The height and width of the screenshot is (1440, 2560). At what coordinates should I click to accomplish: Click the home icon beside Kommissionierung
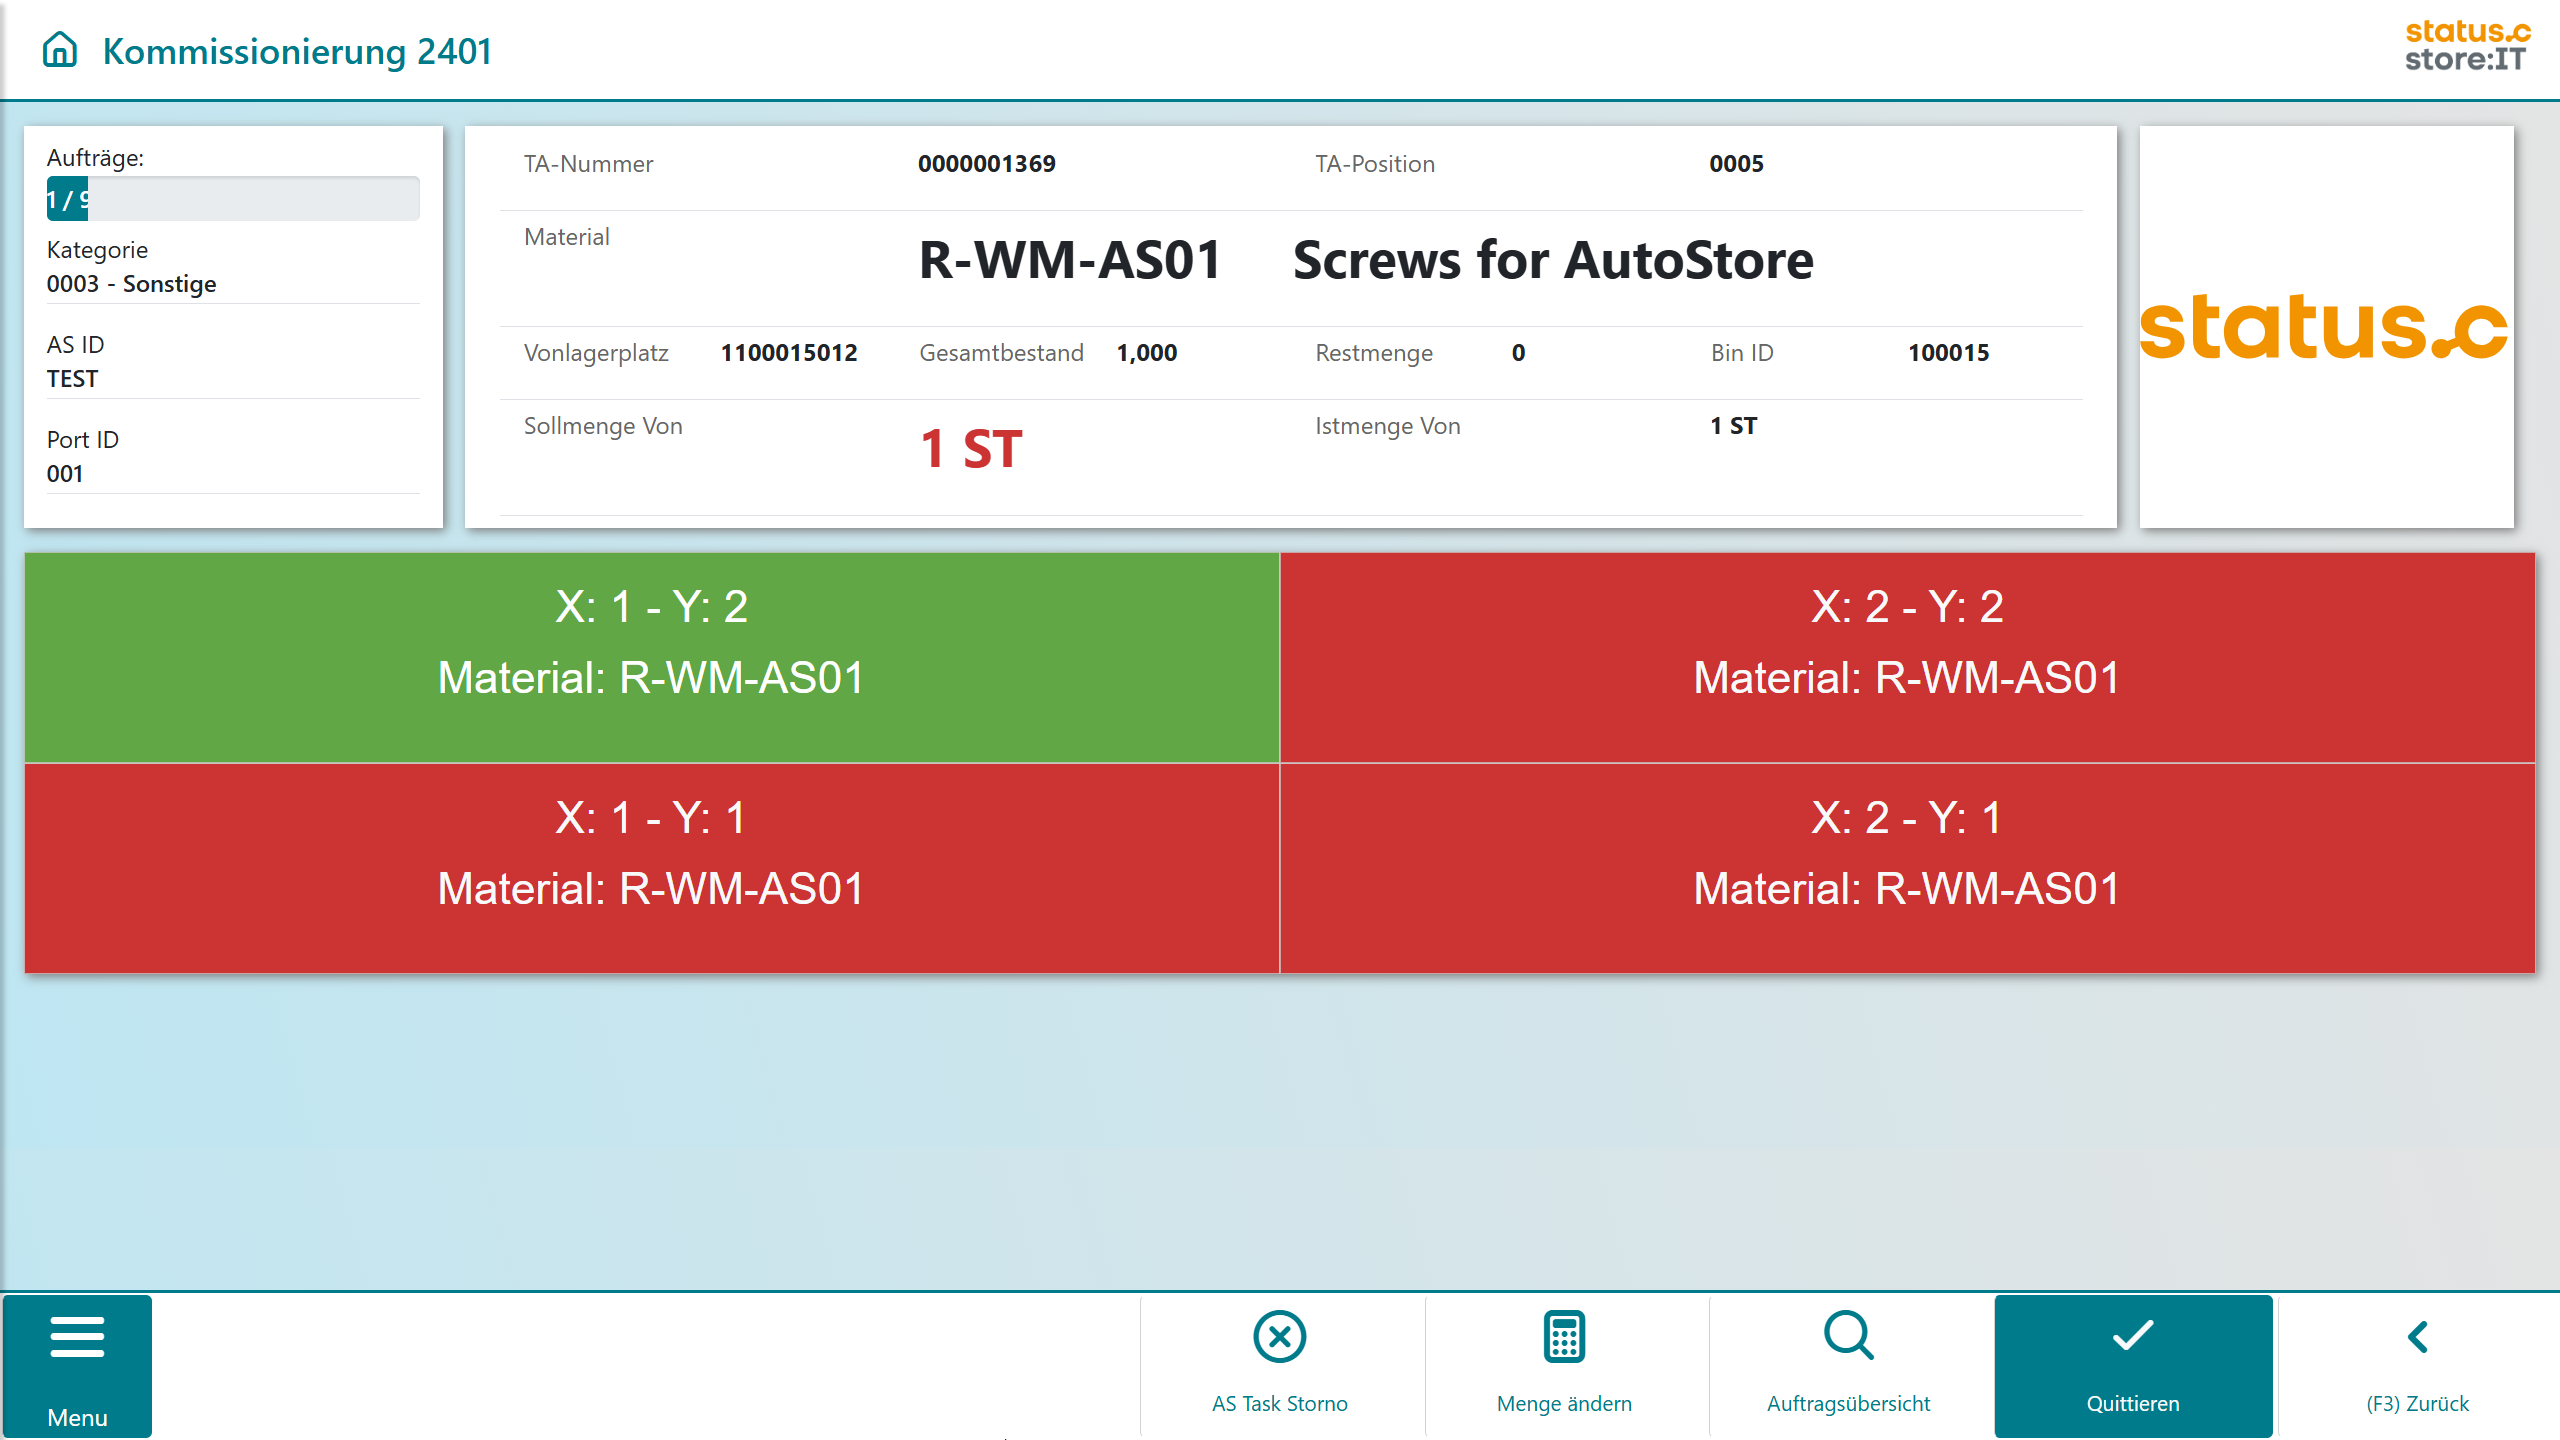[x=60, y=50]
